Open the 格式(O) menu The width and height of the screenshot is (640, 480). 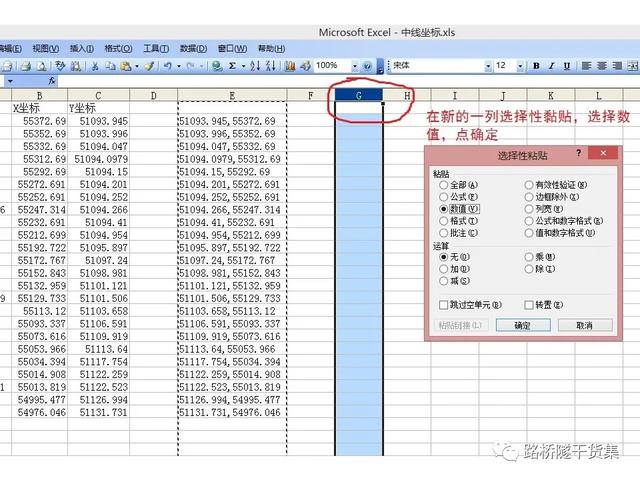[118, 49]
